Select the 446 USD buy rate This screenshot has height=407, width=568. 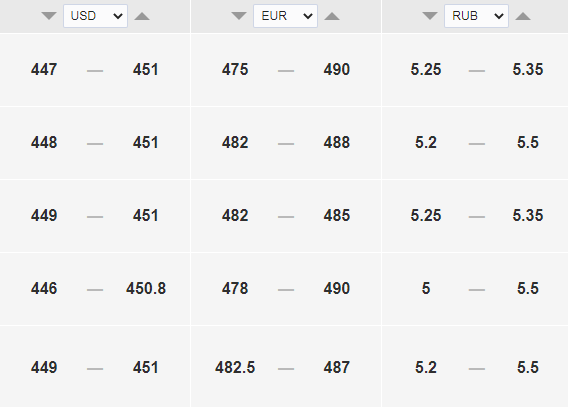(44, 289)
